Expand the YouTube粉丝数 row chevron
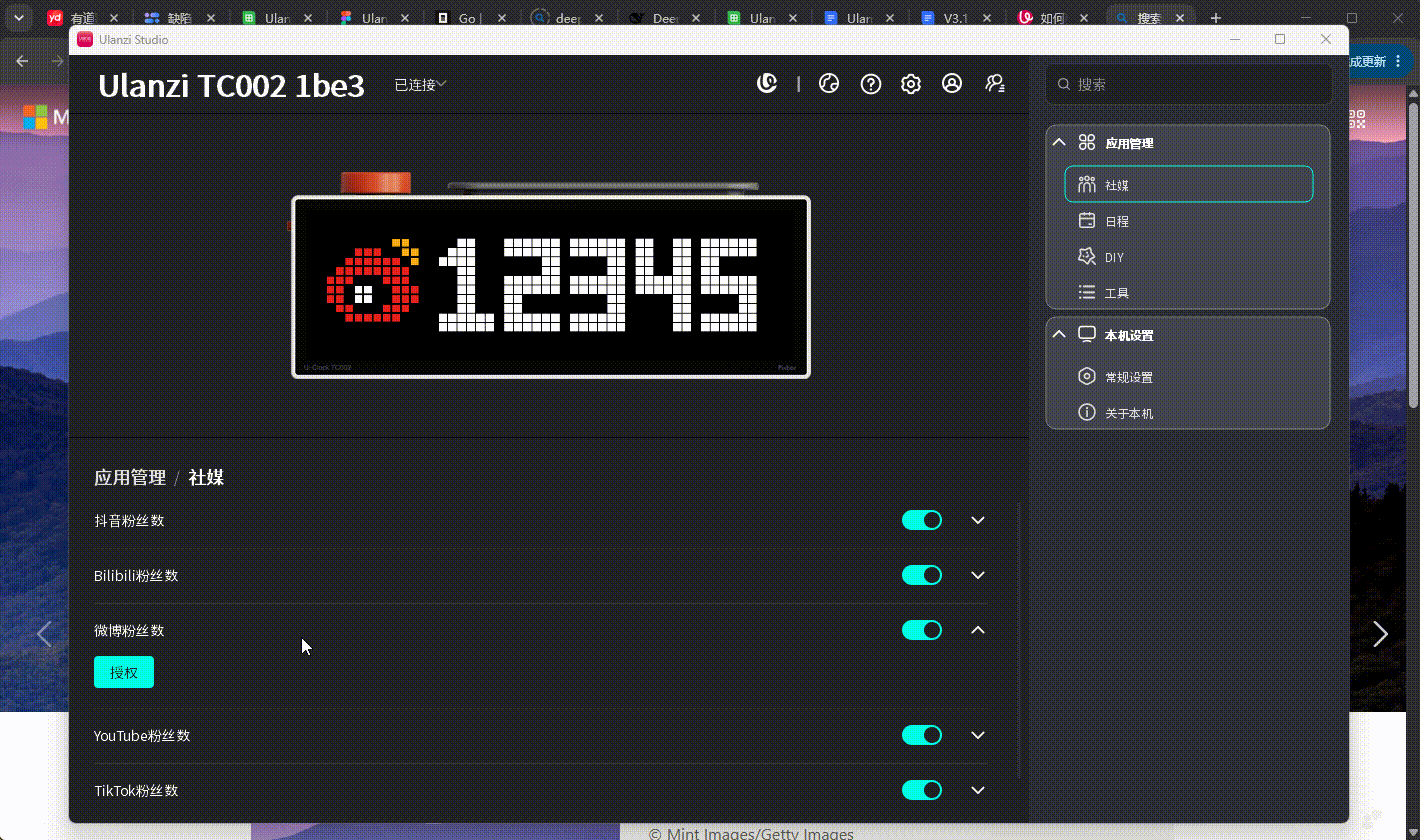Viewport: 1420px width, 840px height. (978, 735)
